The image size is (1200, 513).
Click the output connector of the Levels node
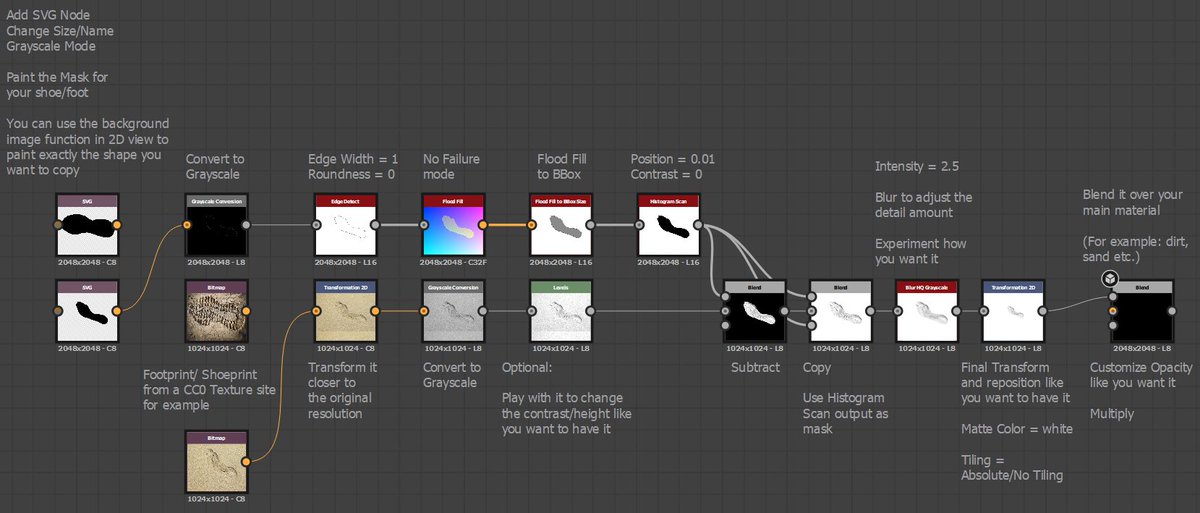[x=592, y=311]
